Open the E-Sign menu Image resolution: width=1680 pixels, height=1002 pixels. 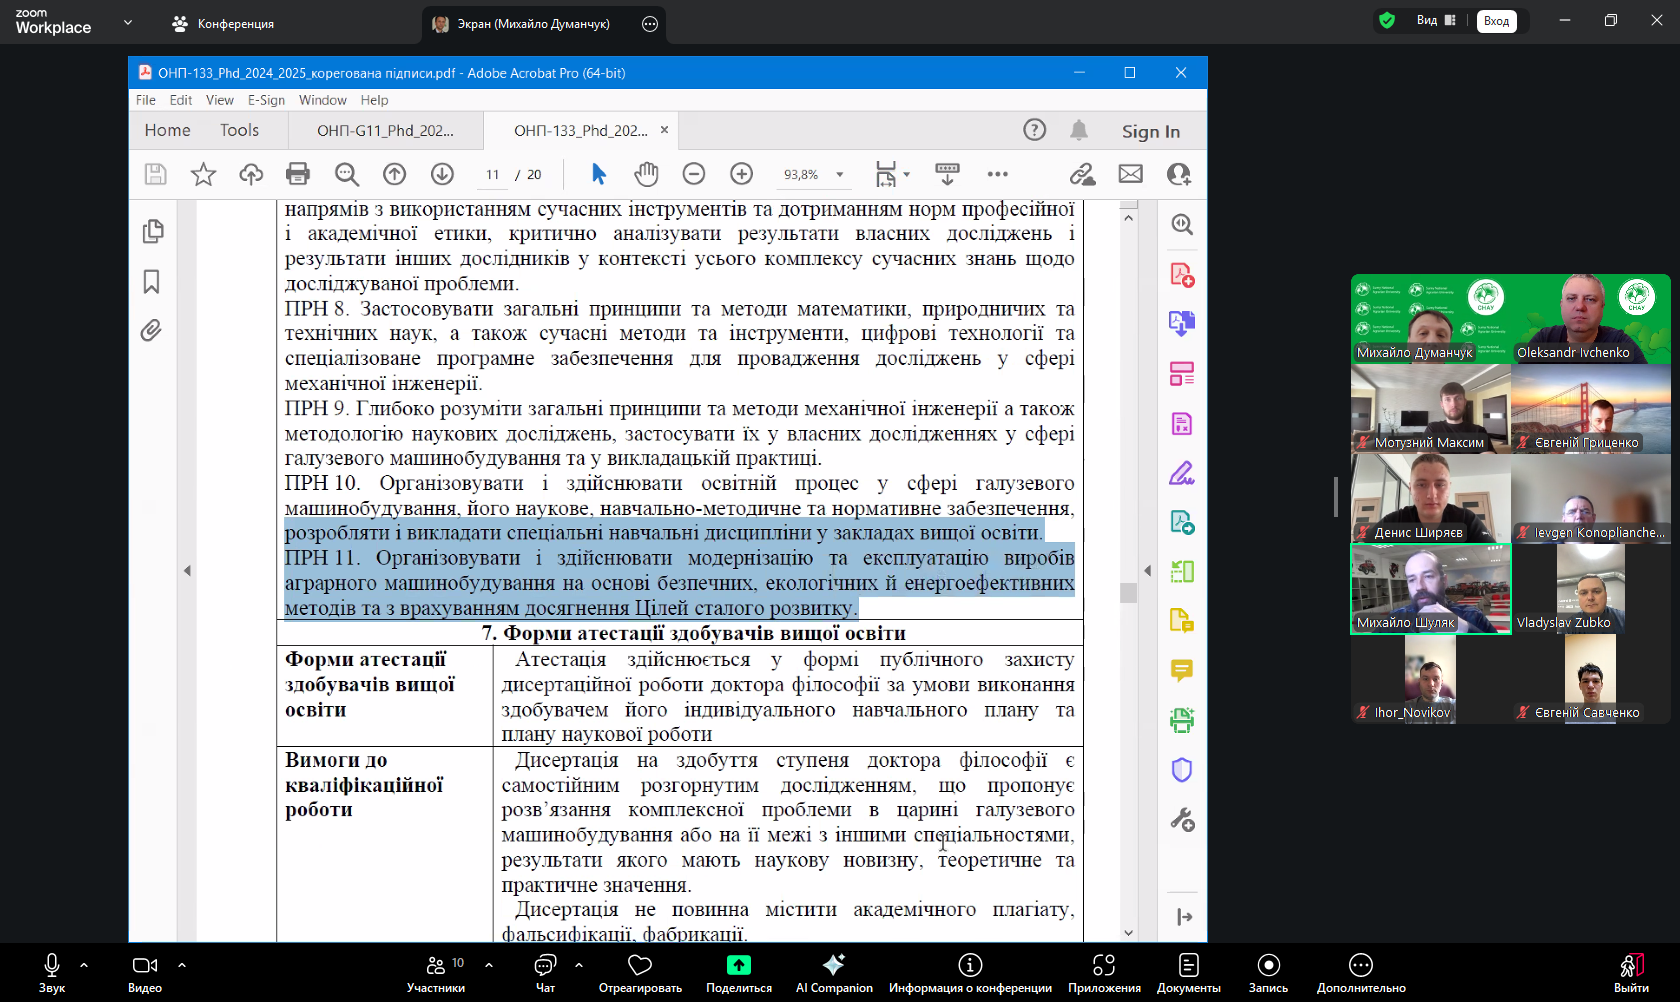pyautogui.click(x=266, y=100)
